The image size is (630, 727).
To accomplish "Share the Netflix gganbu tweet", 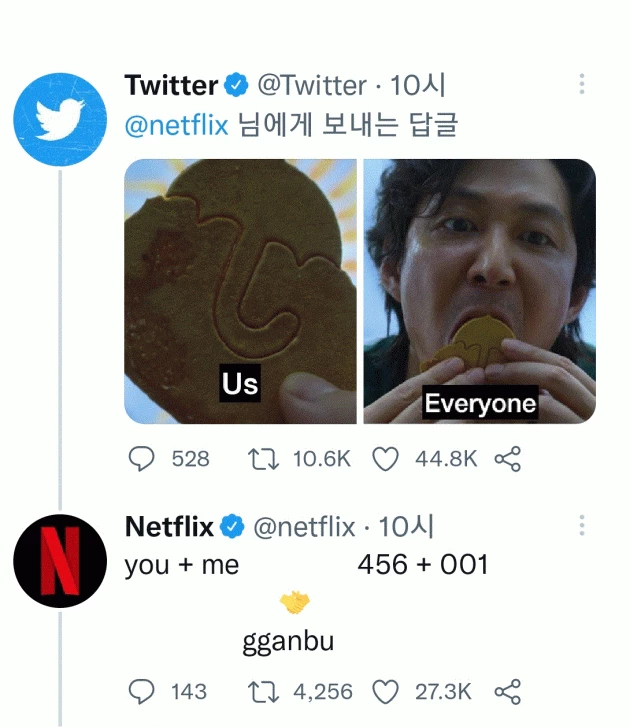I will 508,692.
